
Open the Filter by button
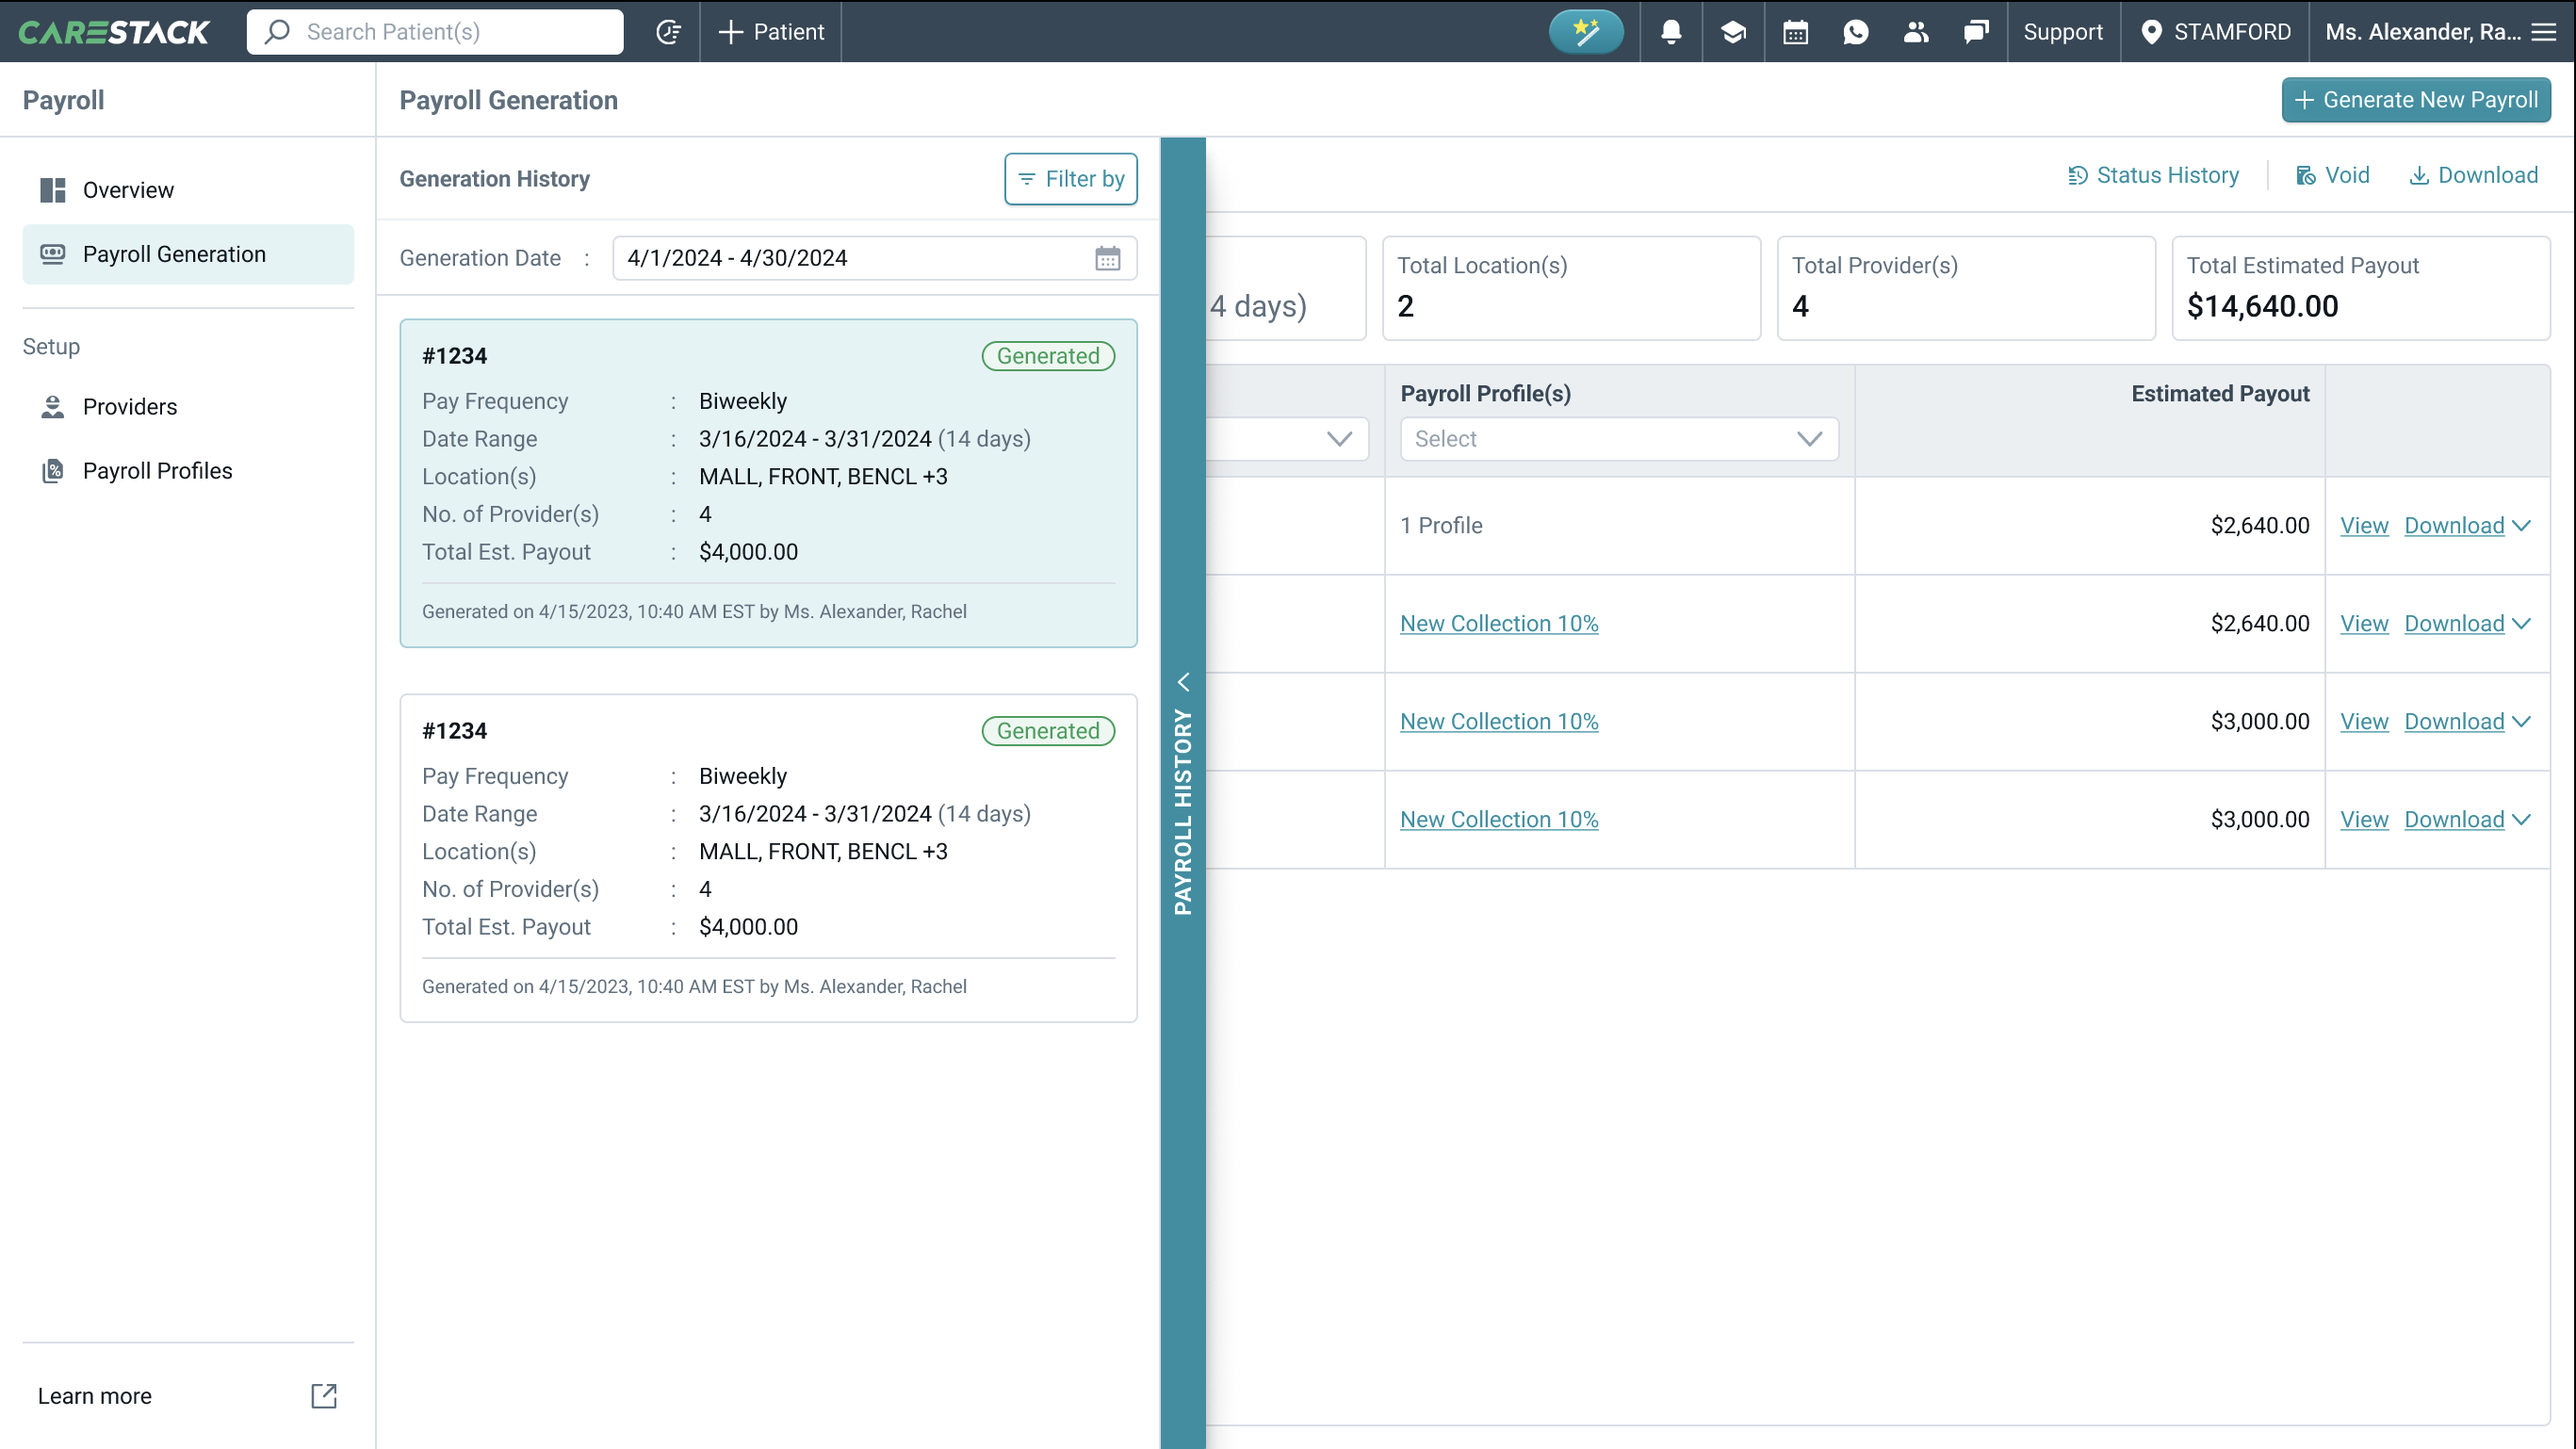(x=1071, y=179)
